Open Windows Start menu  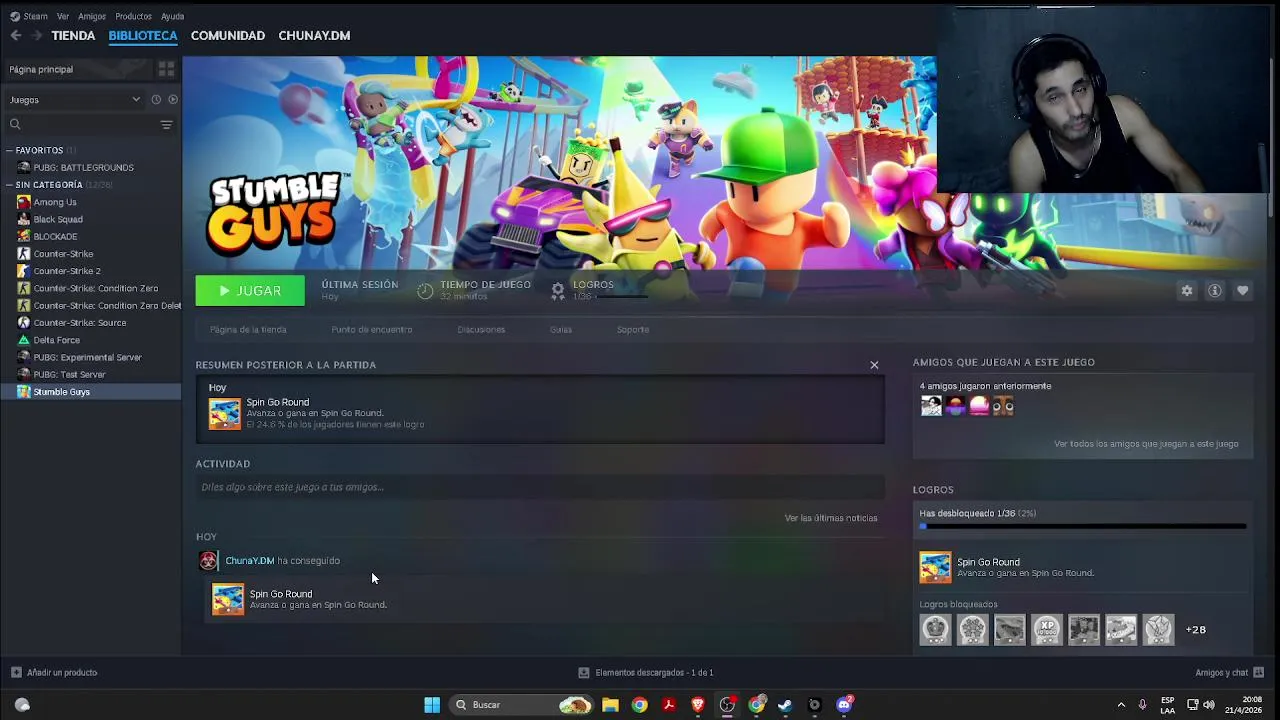[x=432, y=705]
